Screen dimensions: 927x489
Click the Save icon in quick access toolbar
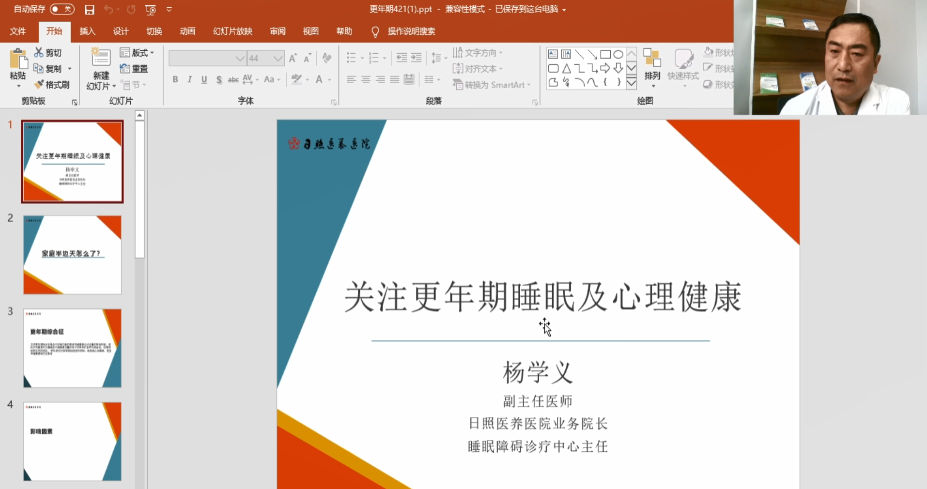tap(90, 9)
